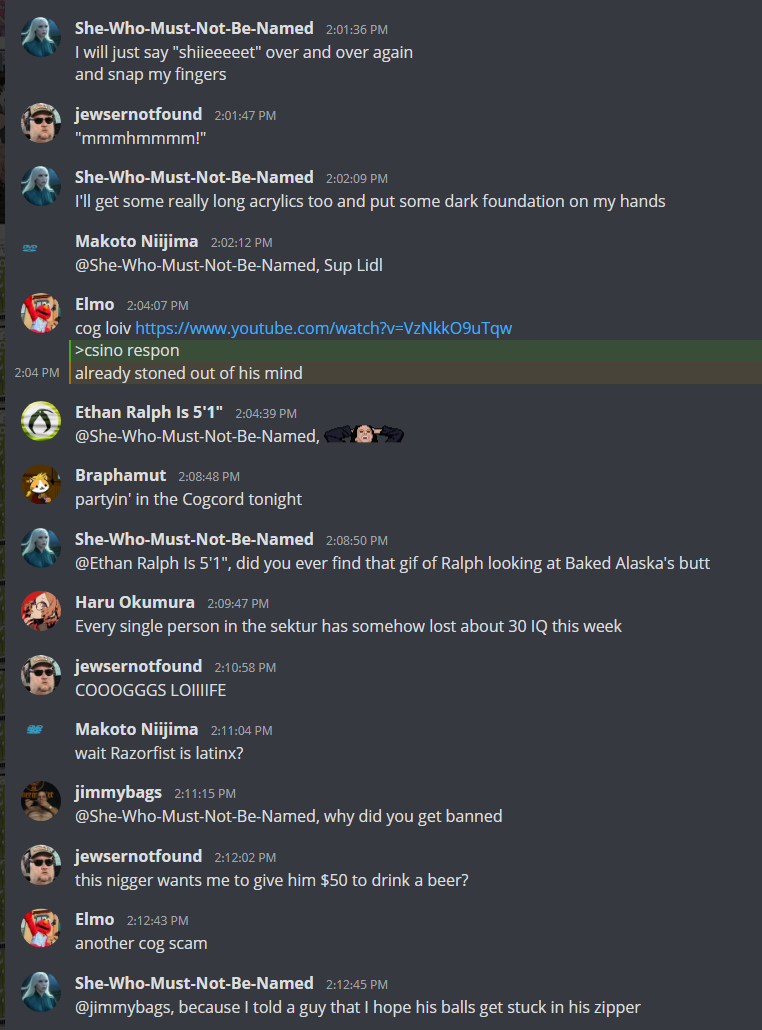Open jewsernotfound's avatar beside "mmmhmmmm!" message
762x1030 pixels.
pyautogui.click(x=41, y=123)
